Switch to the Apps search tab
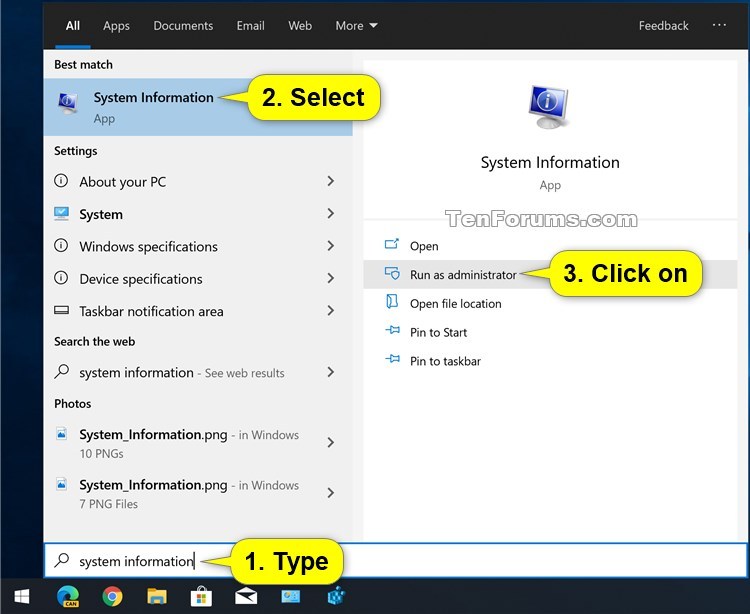750x614 pixels. coord(116,25)
